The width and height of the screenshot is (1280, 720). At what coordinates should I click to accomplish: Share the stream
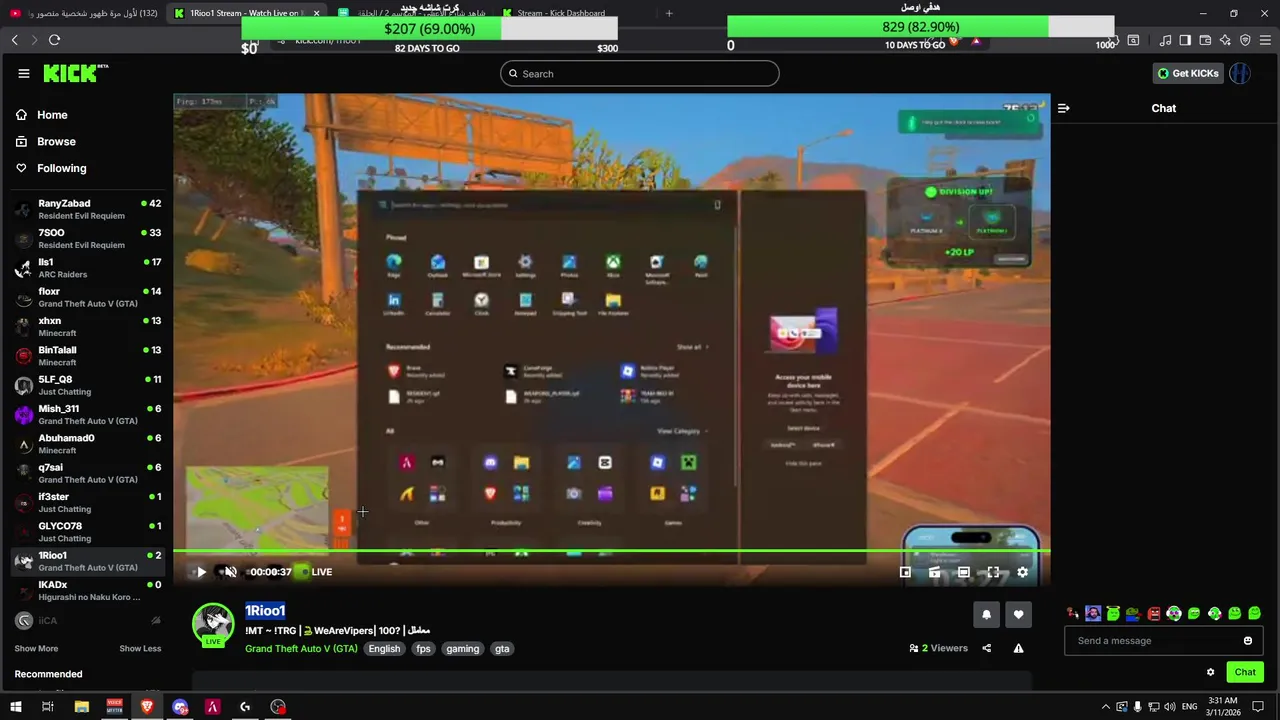(986, 648)
